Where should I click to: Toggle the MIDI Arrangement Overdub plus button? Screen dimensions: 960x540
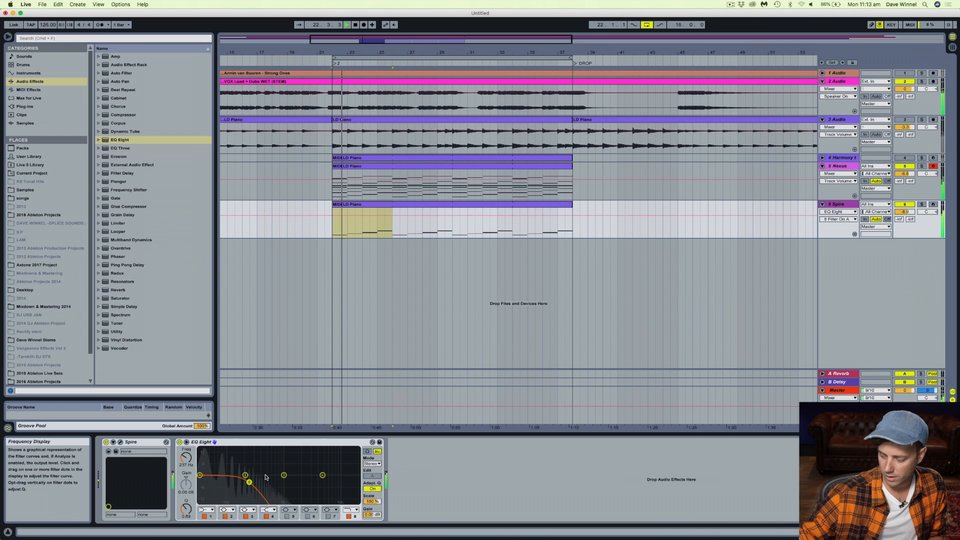pos(372,24)
